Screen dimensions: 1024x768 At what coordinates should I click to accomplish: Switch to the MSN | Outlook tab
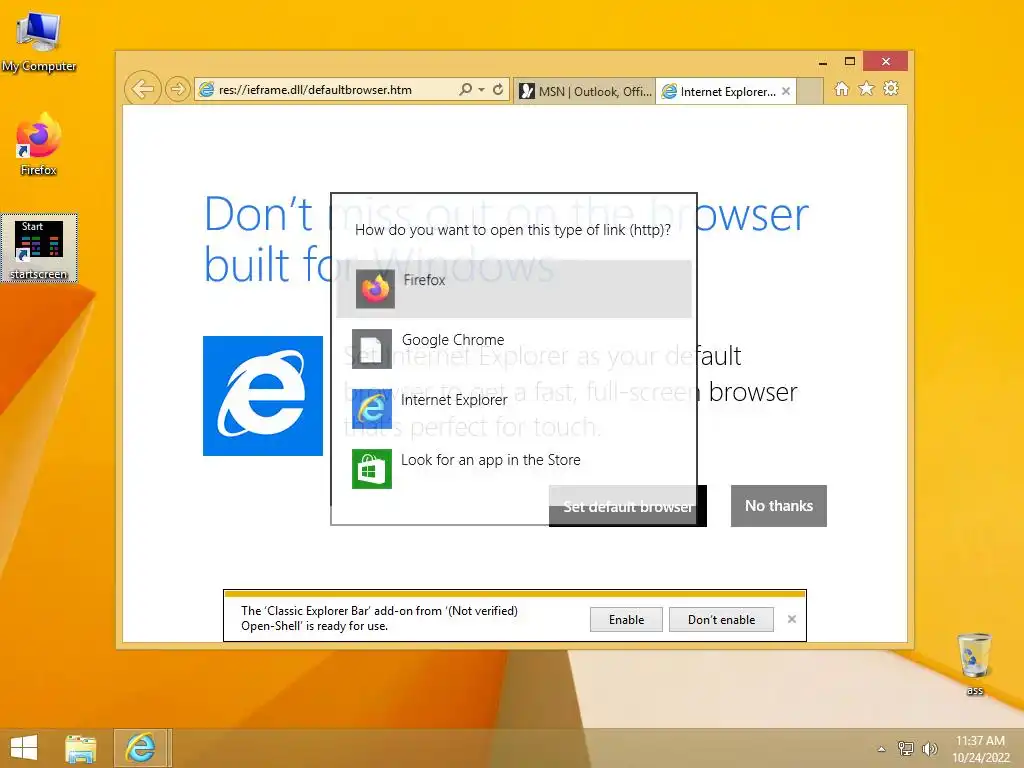point(585,91)
